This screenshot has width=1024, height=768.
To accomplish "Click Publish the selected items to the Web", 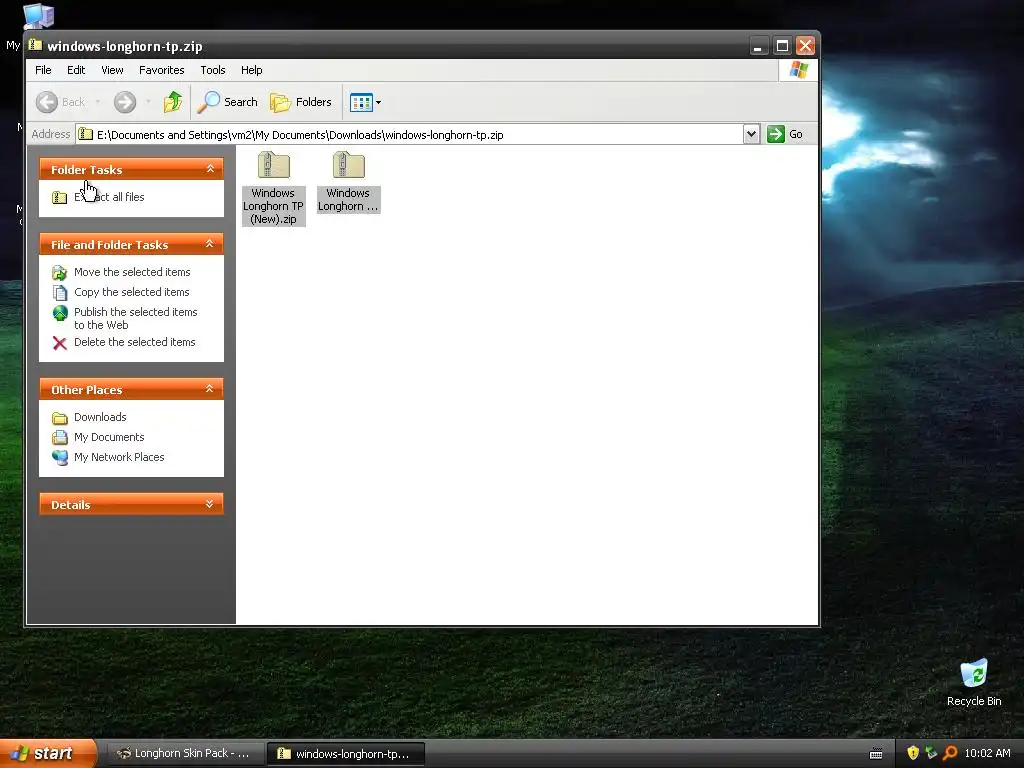I will pos(135,318).
